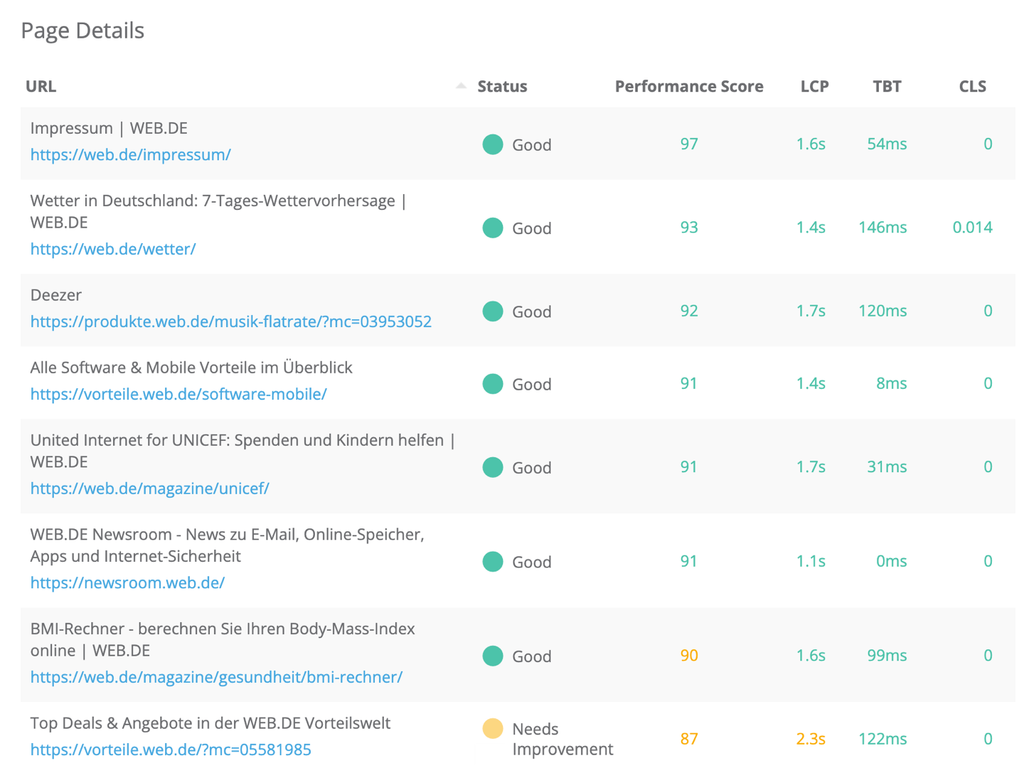
Task: Open the https://newsroom.web.de/ link
Action: 127,583
